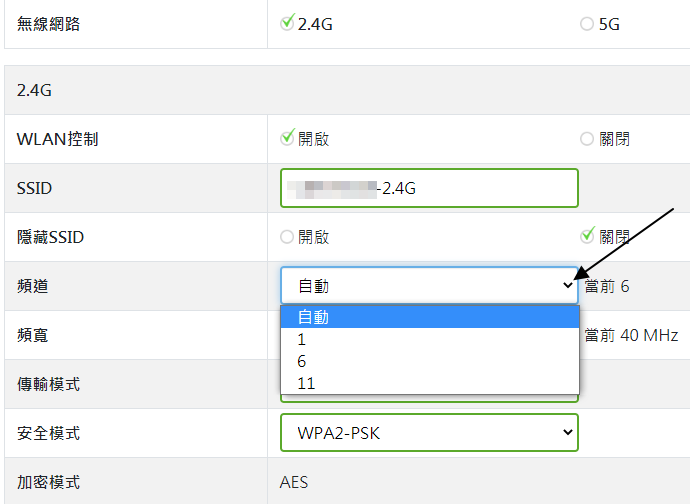This screenshot has height=504, width=690.
Task: Collapse the 頻道 channel dropdown arrow
Action: coord(568,285)
